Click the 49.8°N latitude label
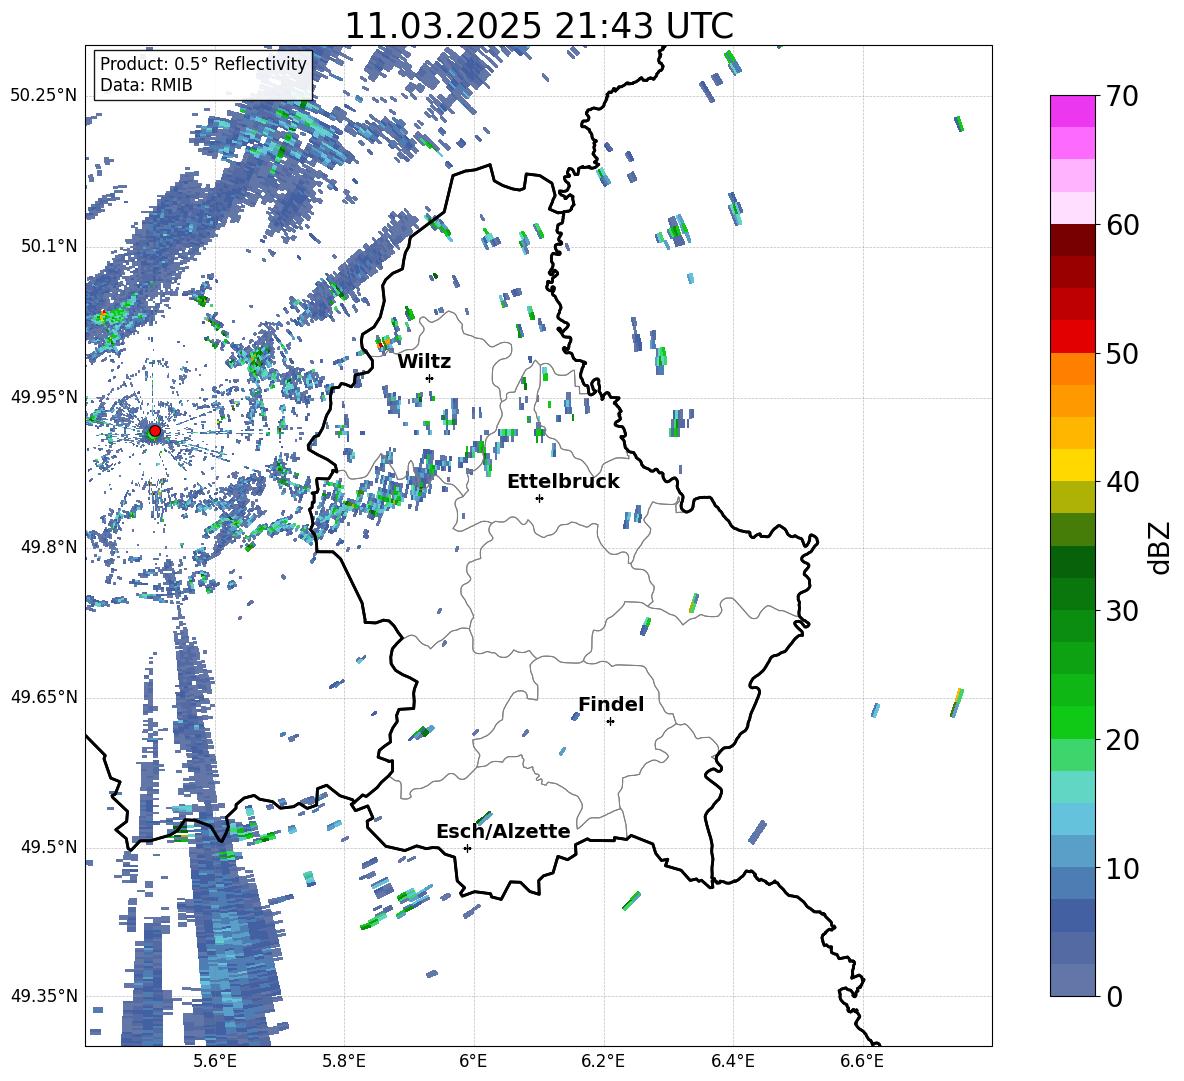Screen dimensions: 1184x1081 (x=48, y=547)
